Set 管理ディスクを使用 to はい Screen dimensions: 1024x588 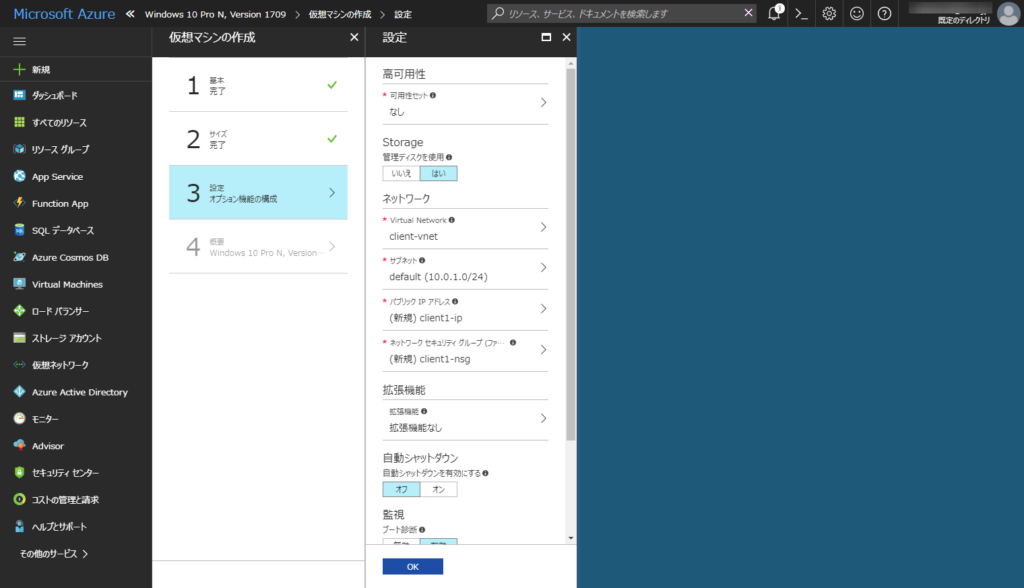coord(438,173)
